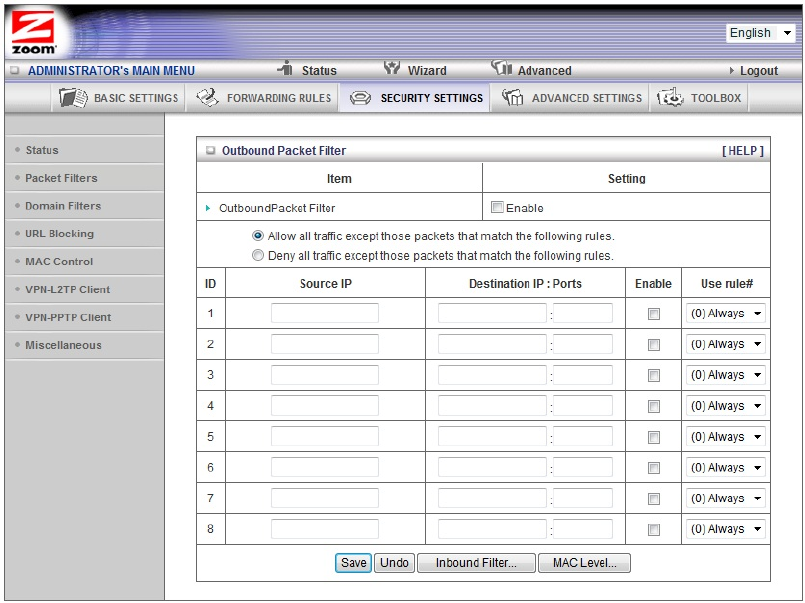Screen dimensions: 805x603
Task: Click the Save button
Action: tap(353, 562)
